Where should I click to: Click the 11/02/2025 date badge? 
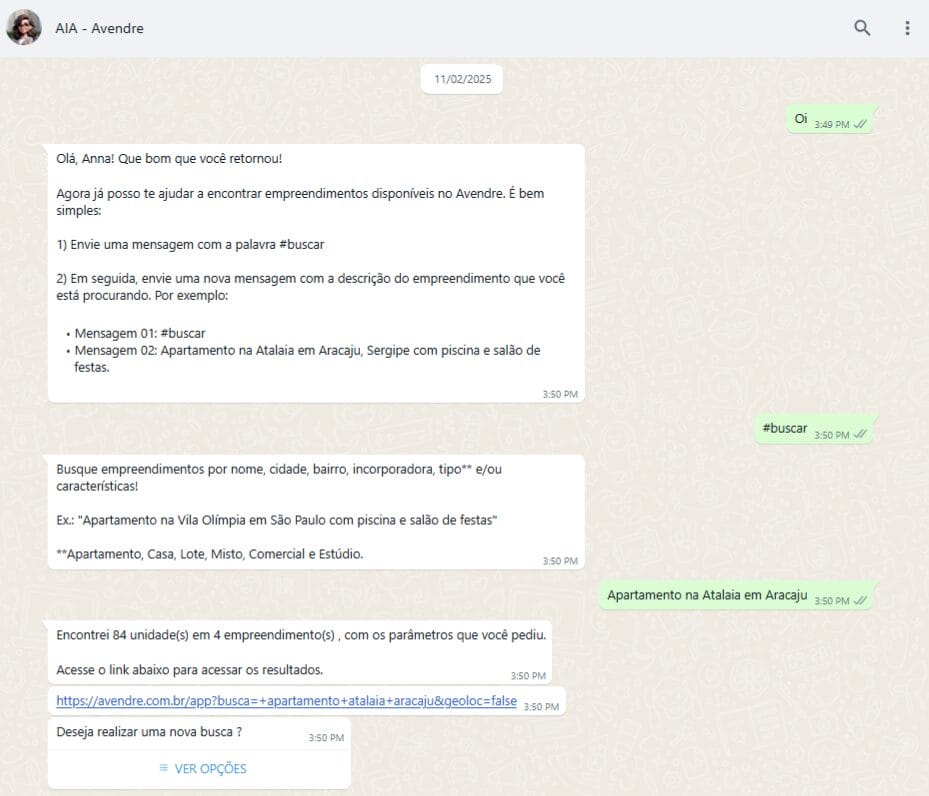click(462, 79)
